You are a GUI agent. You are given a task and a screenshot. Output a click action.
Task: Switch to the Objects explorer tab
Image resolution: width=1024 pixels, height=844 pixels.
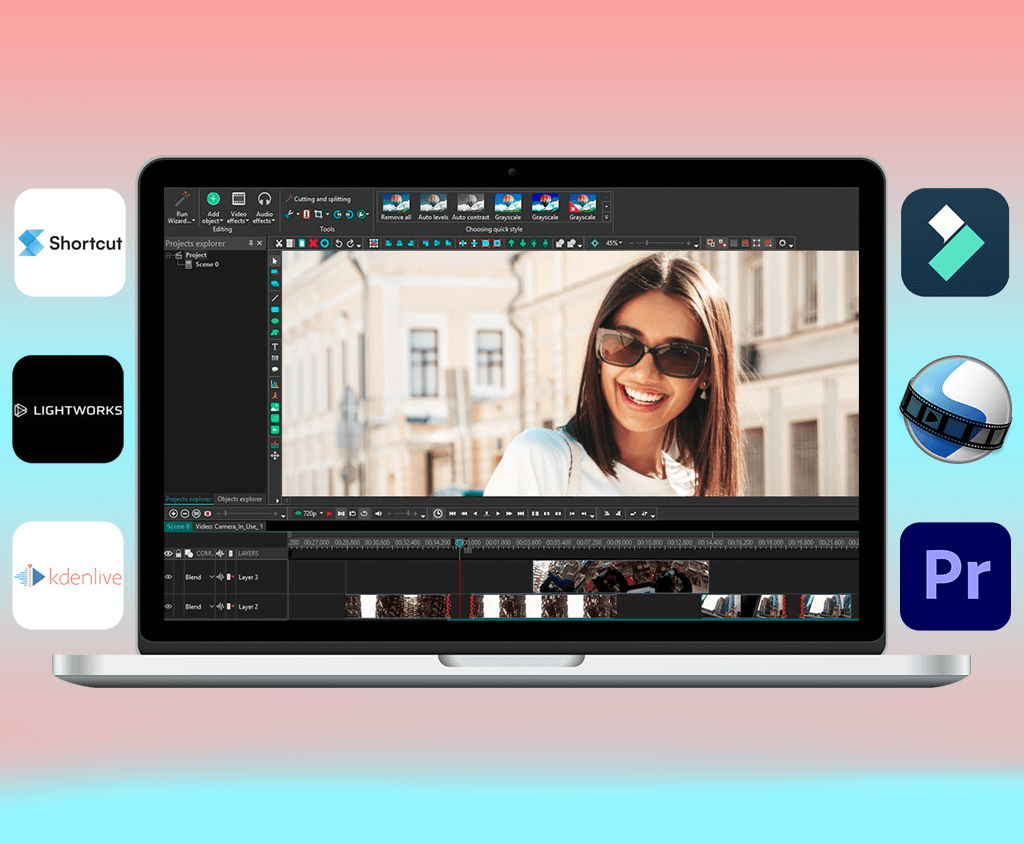pos(240,498)
